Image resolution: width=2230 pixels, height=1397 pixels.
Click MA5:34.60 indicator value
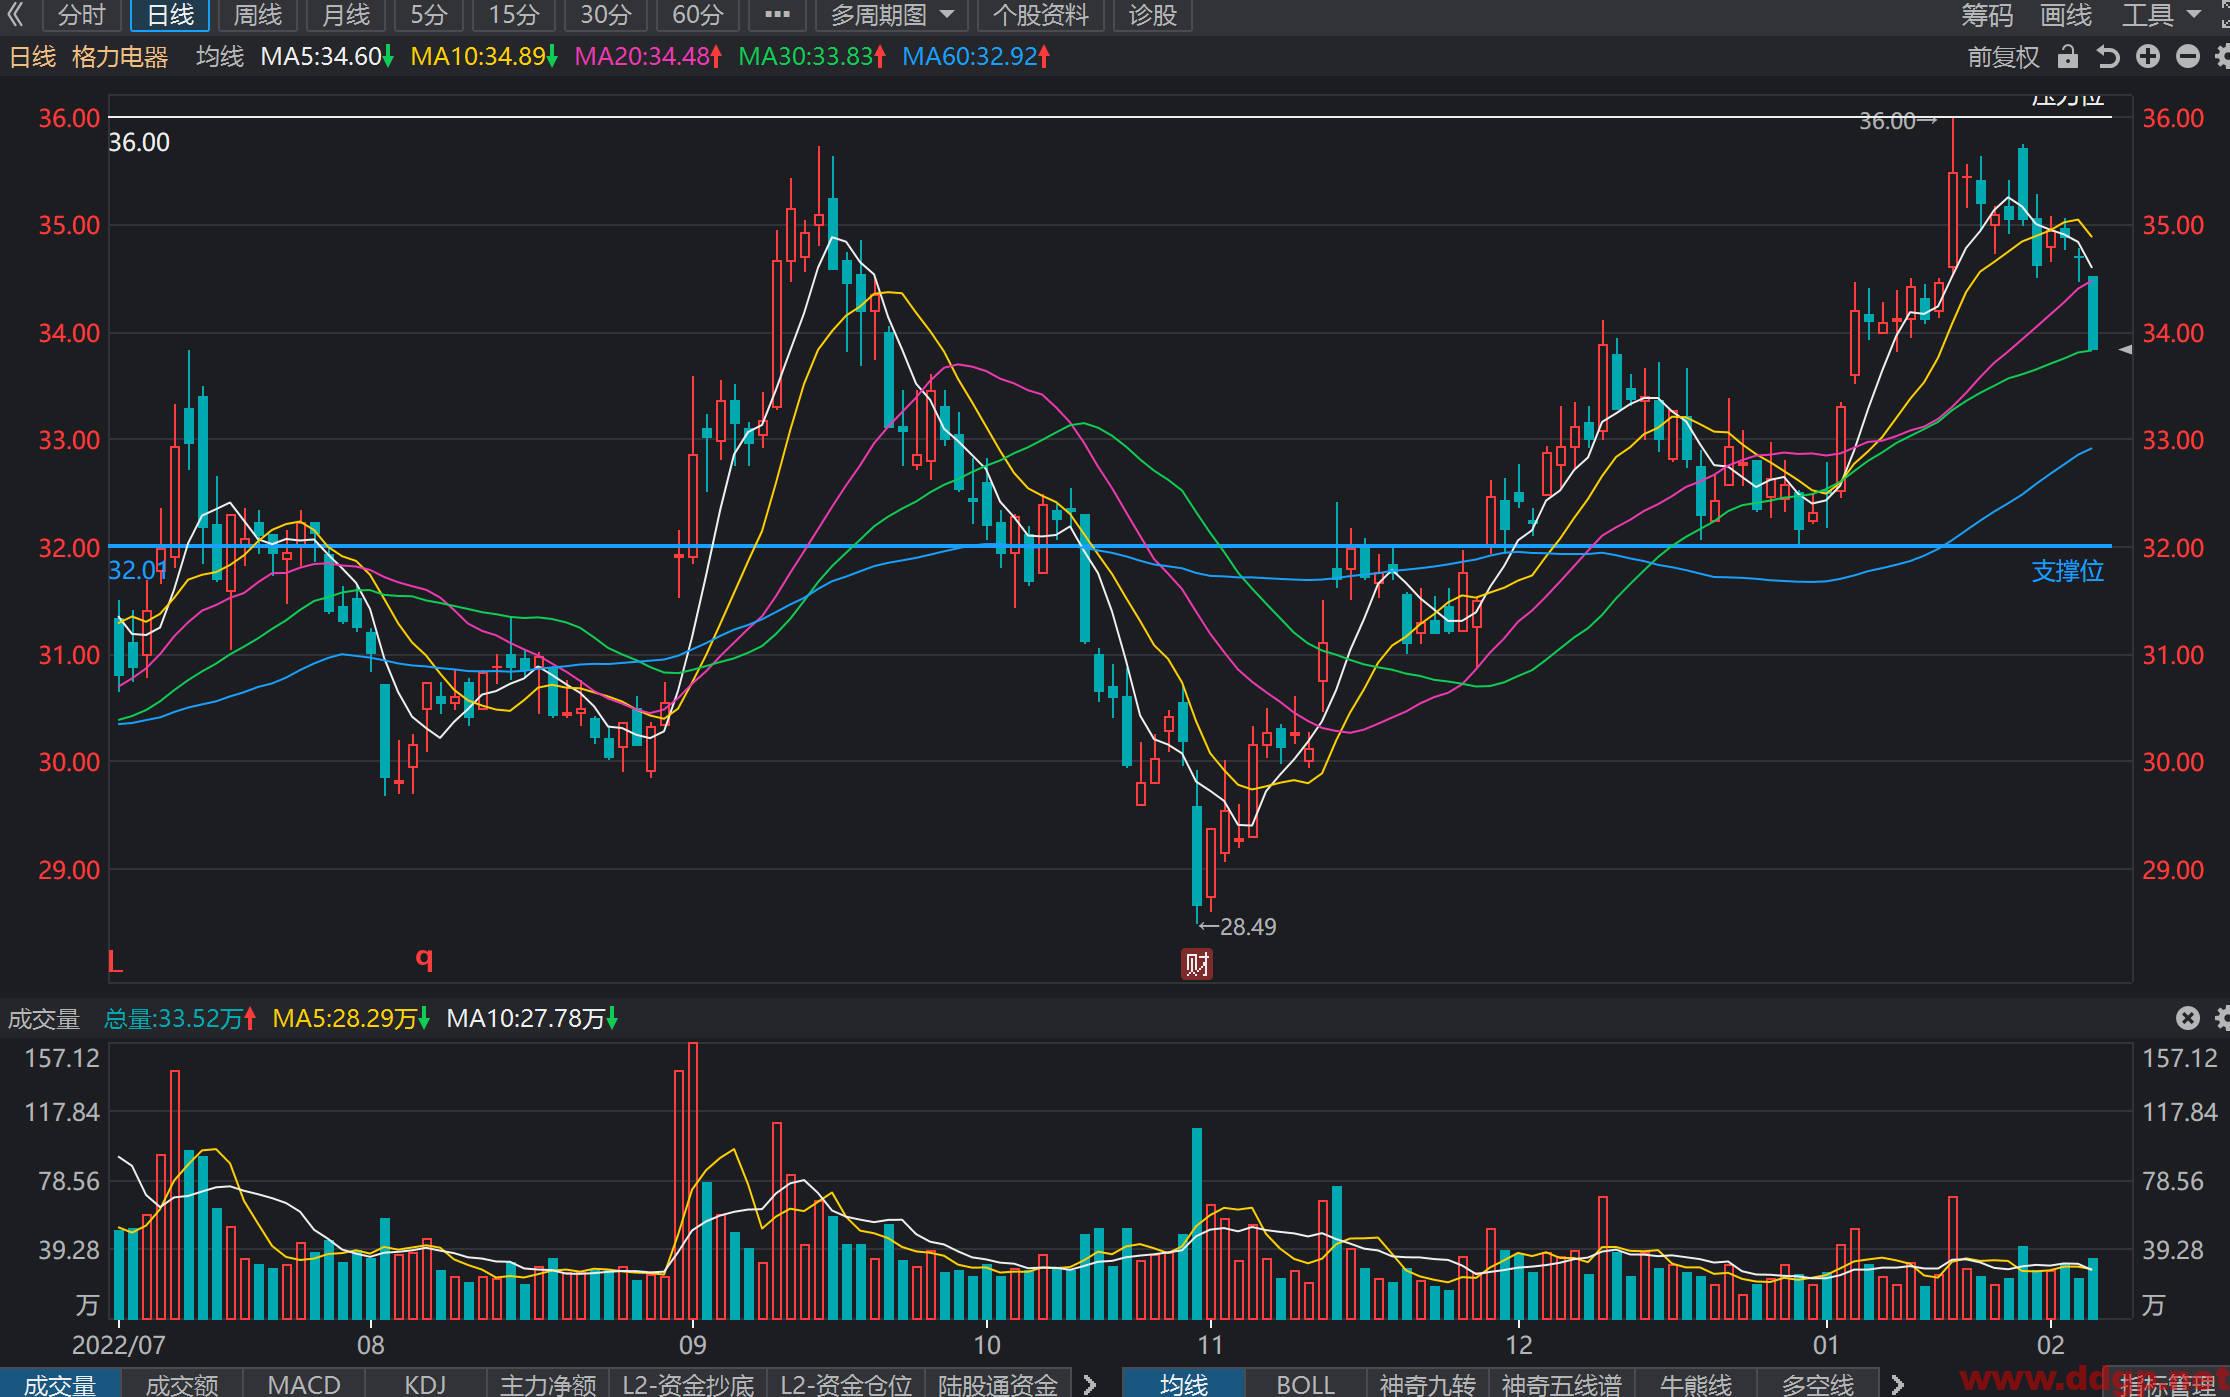327,56
